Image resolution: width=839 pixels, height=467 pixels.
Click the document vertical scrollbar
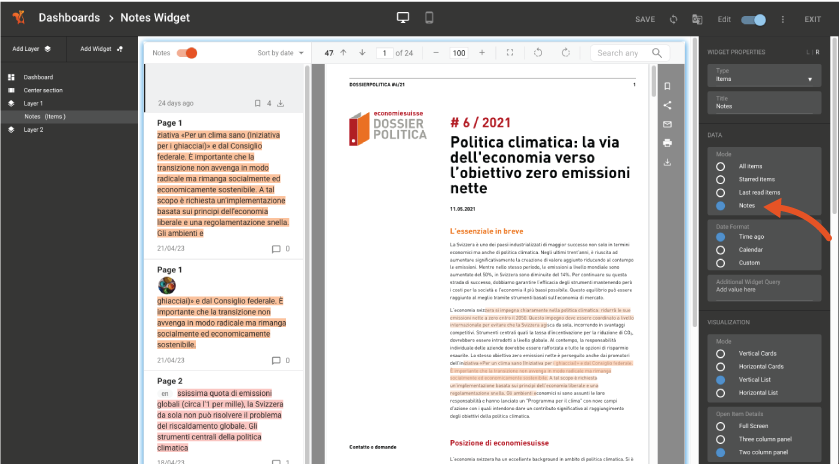[x=653, y=81]
